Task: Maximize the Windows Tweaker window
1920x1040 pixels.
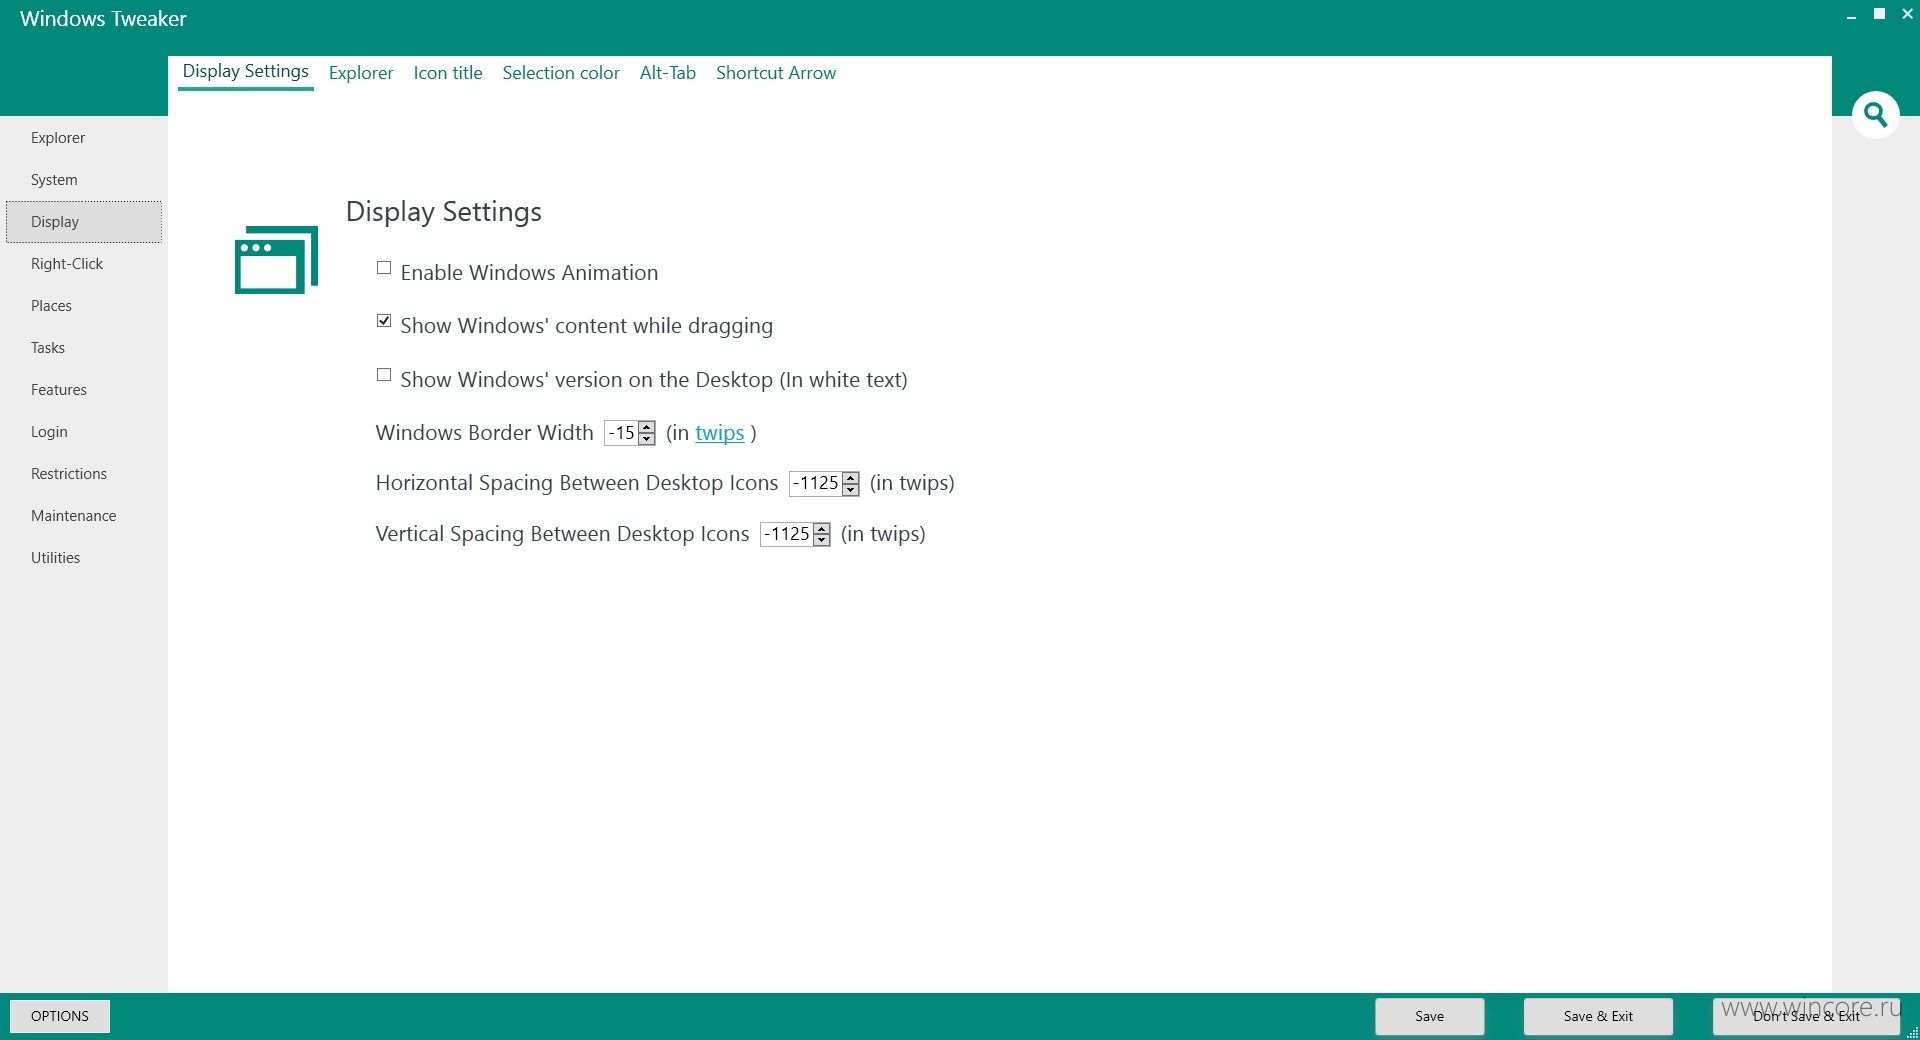Action: click(x=1879, y=14)
